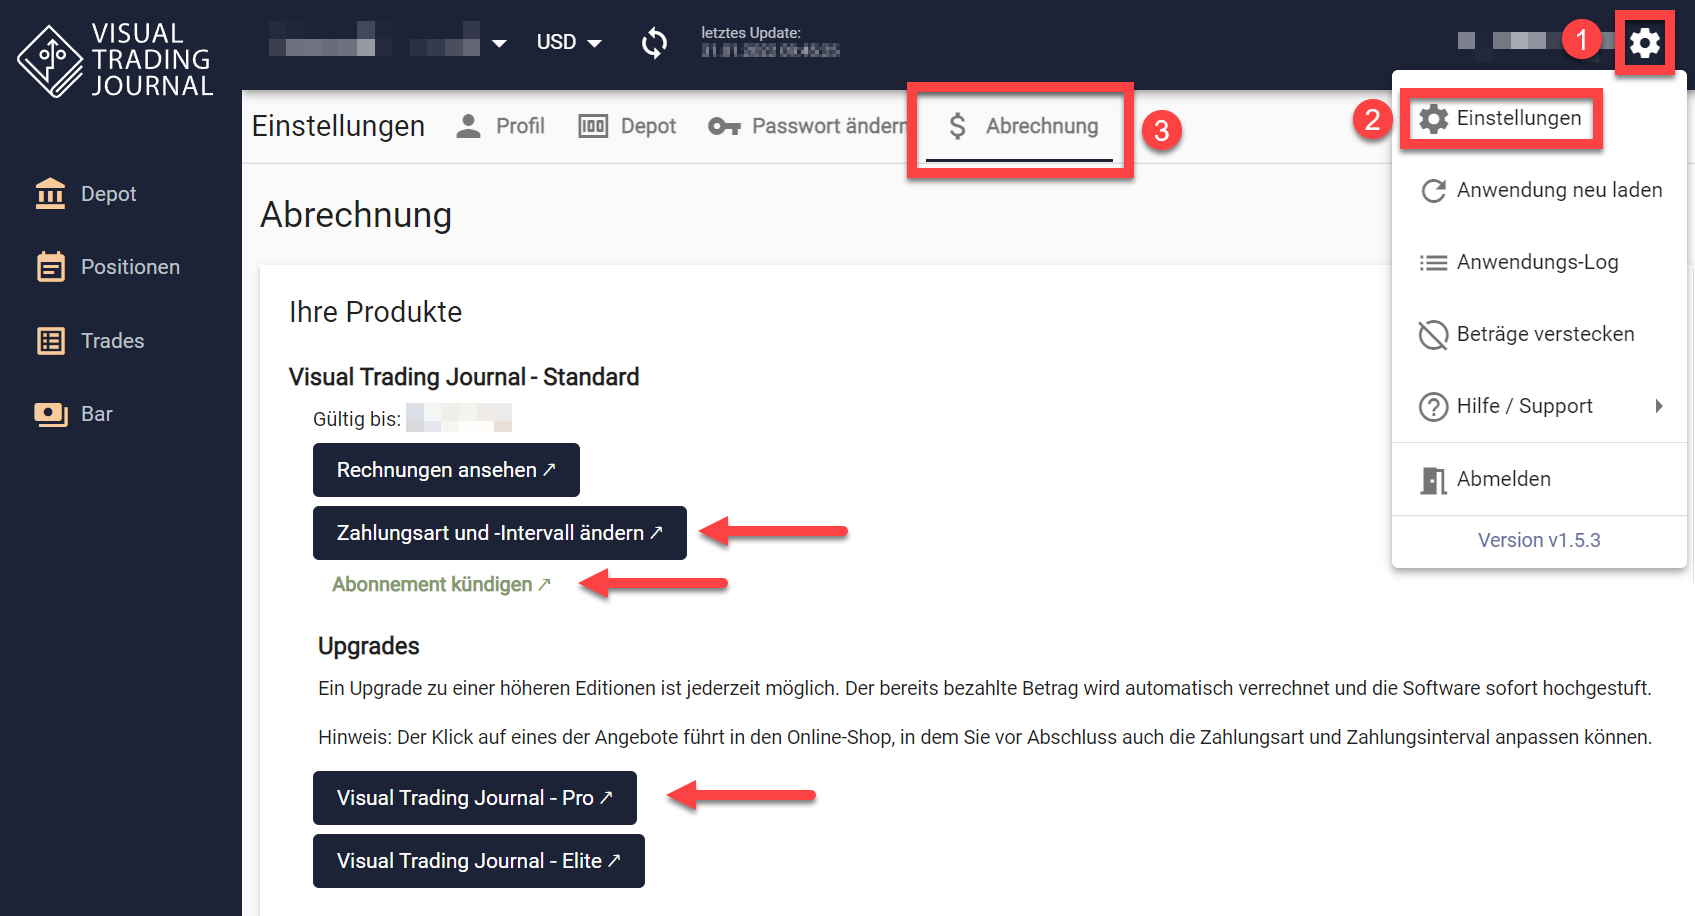Select Anwendung neu laden menu entry
The height and width of the screenshot is (916, 1695).
(1539, 190)
